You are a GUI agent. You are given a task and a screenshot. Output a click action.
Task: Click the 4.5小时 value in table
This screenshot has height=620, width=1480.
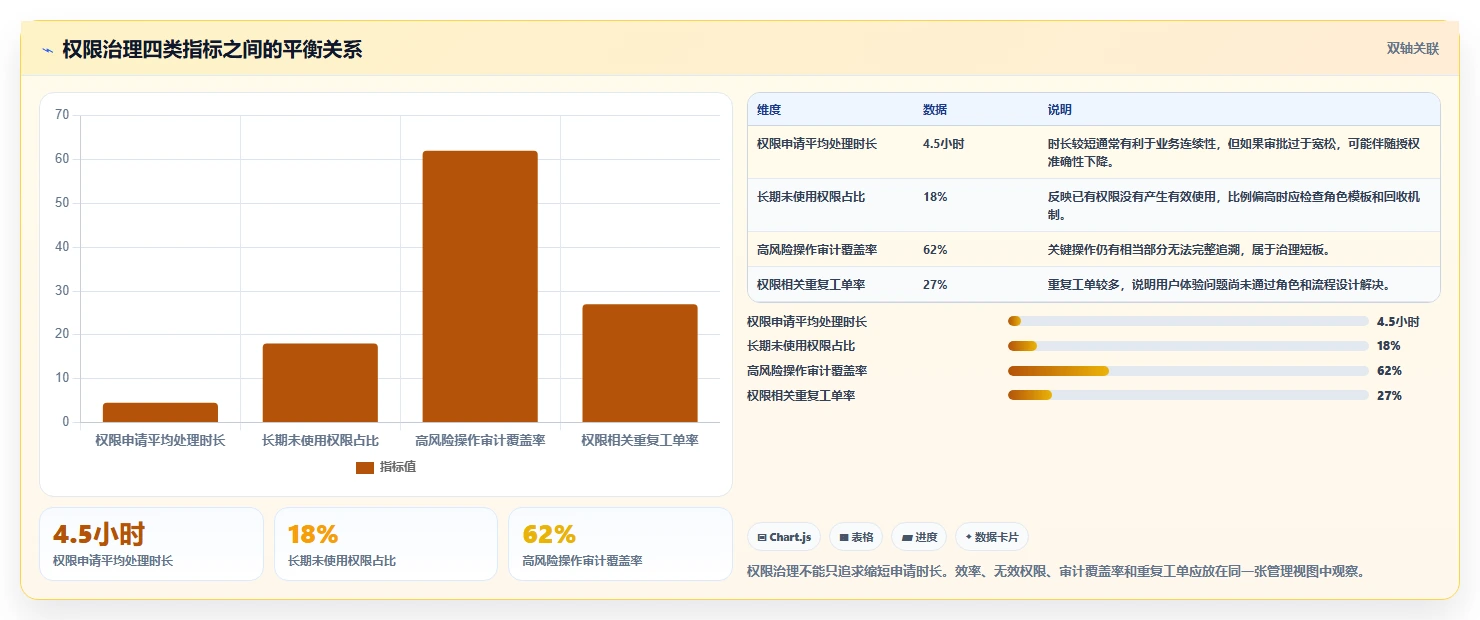(x=943, y=144)
